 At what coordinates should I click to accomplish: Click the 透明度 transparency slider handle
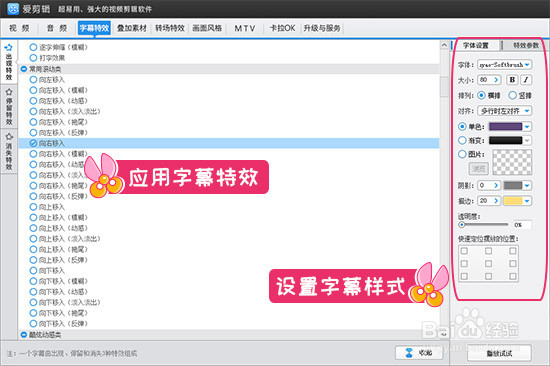(462, 225)
